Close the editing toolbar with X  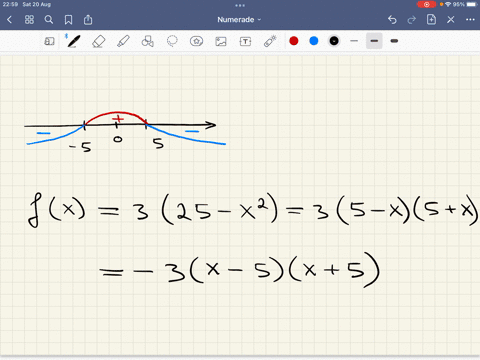[451, 20]
